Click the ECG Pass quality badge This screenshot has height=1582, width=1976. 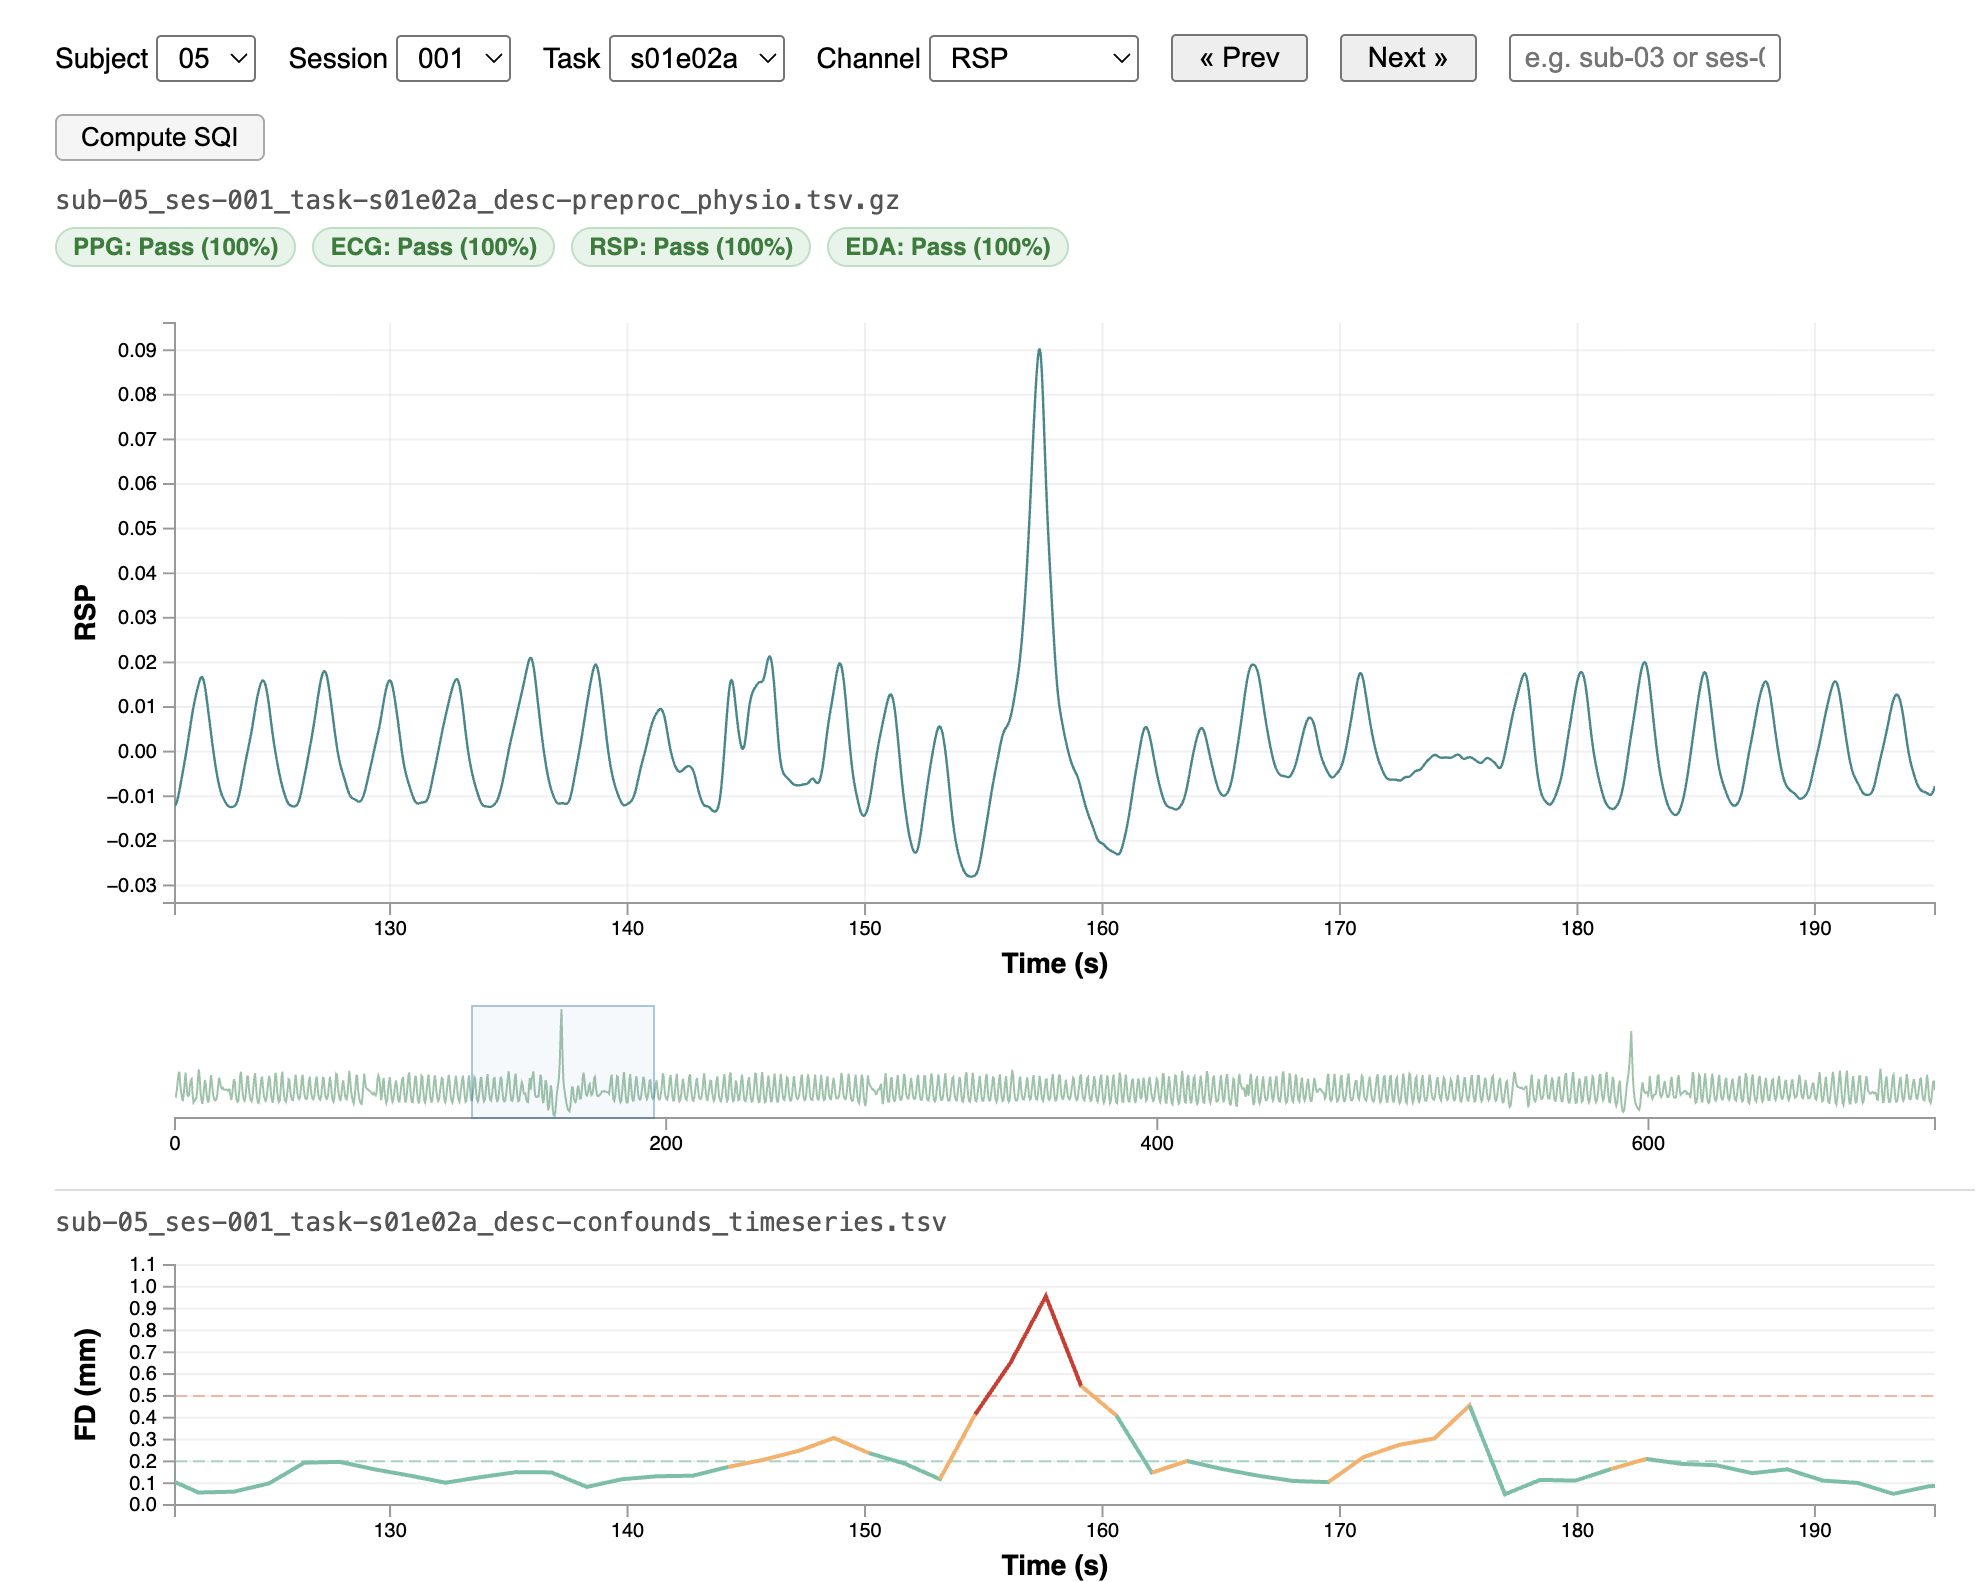pos(433,247)
